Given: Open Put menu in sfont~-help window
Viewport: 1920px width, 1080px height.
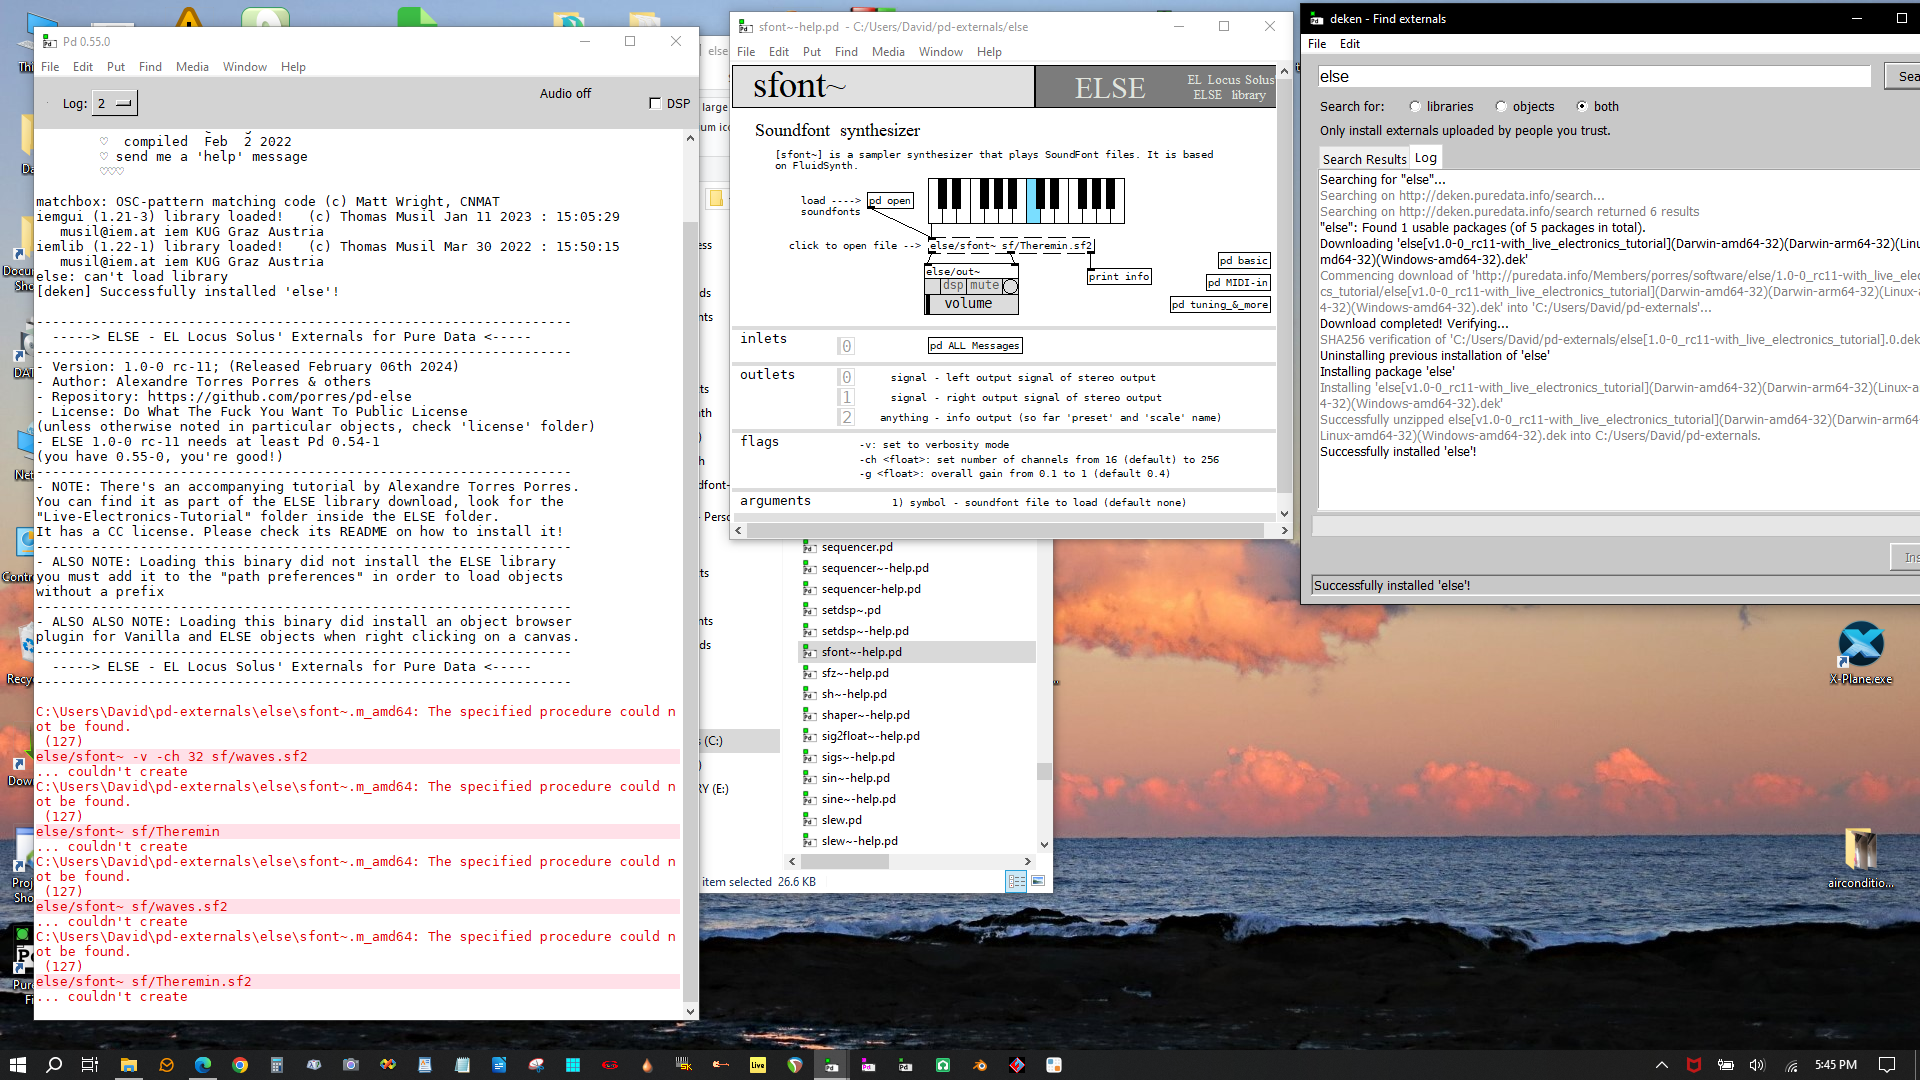Looking at the screenshot, I should 811,52.
